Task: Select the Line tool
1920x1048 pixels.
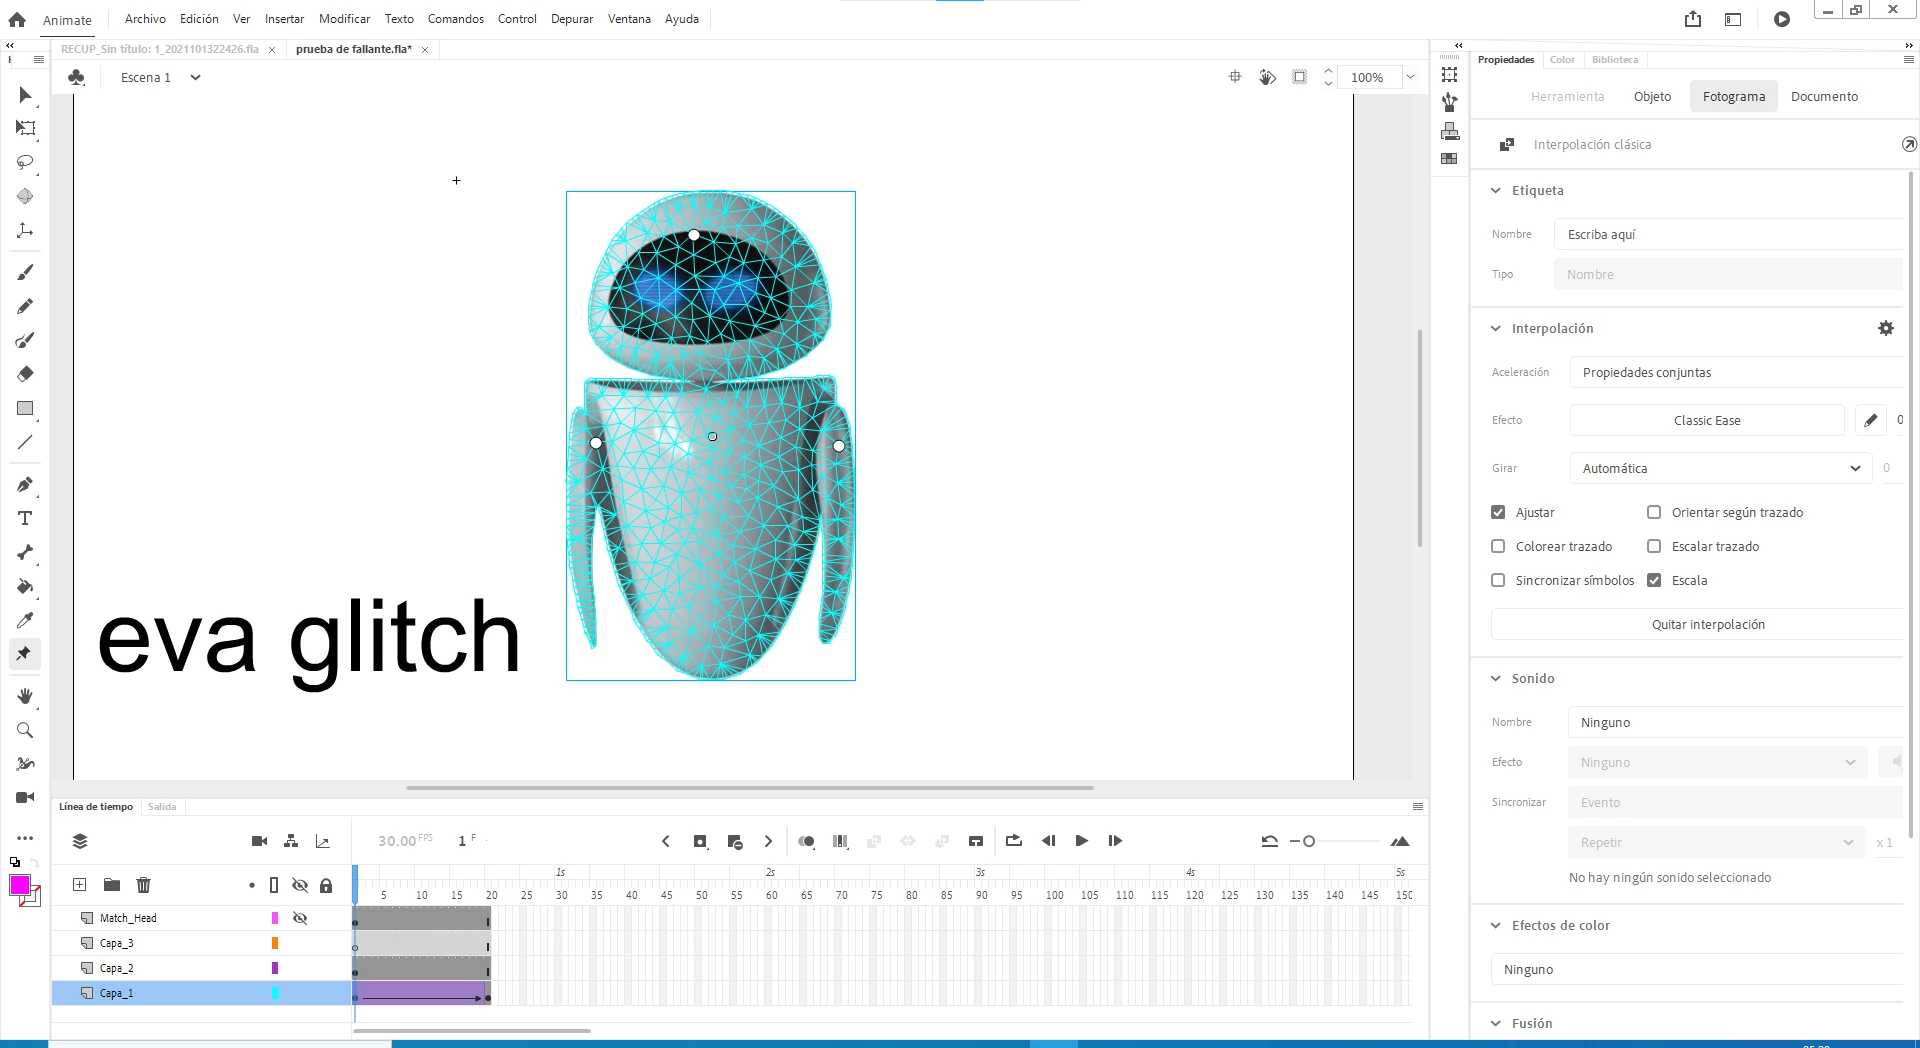Action: tap(25, 442)
